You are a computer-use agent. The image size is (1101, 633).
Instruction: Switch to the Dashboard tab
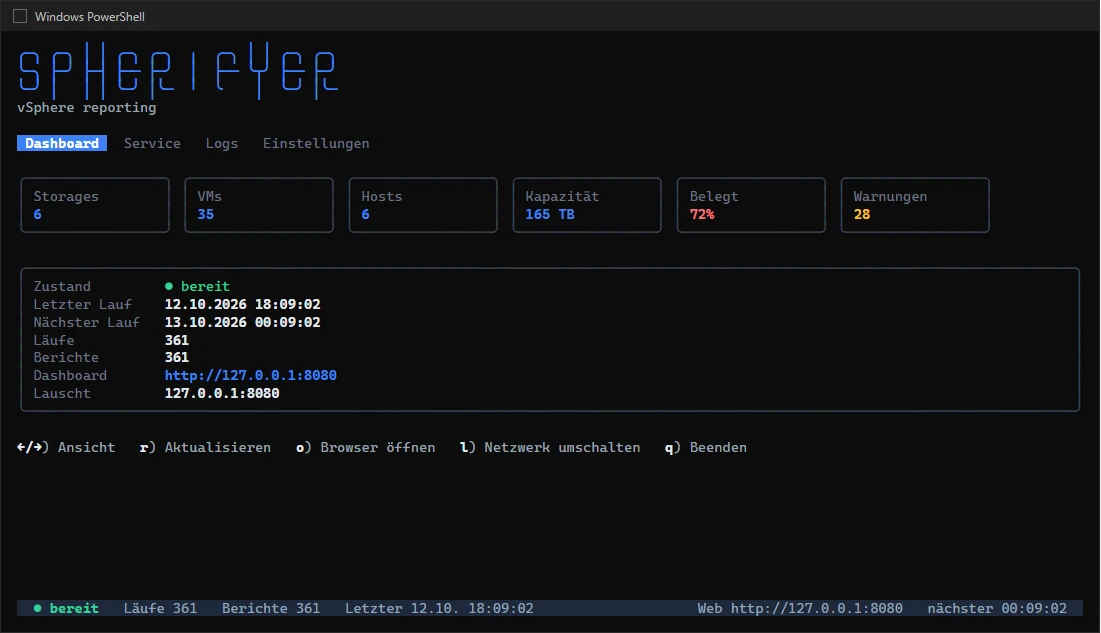coord(62,143)
